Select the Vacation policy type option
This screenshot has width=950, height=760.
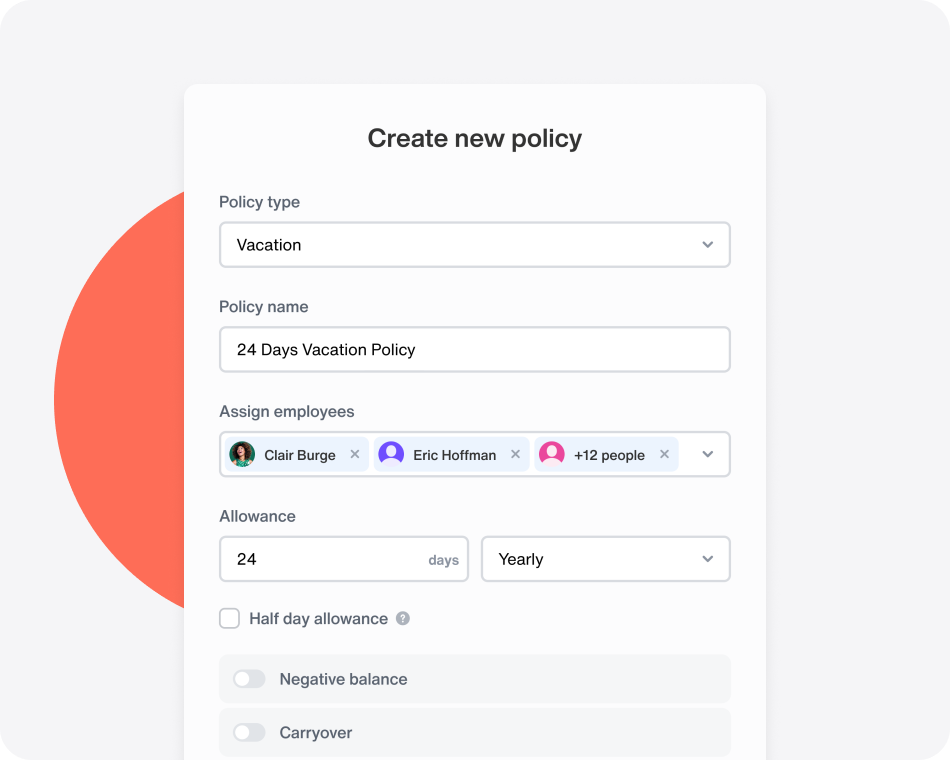pyautogui.click(x=267, y=244)
